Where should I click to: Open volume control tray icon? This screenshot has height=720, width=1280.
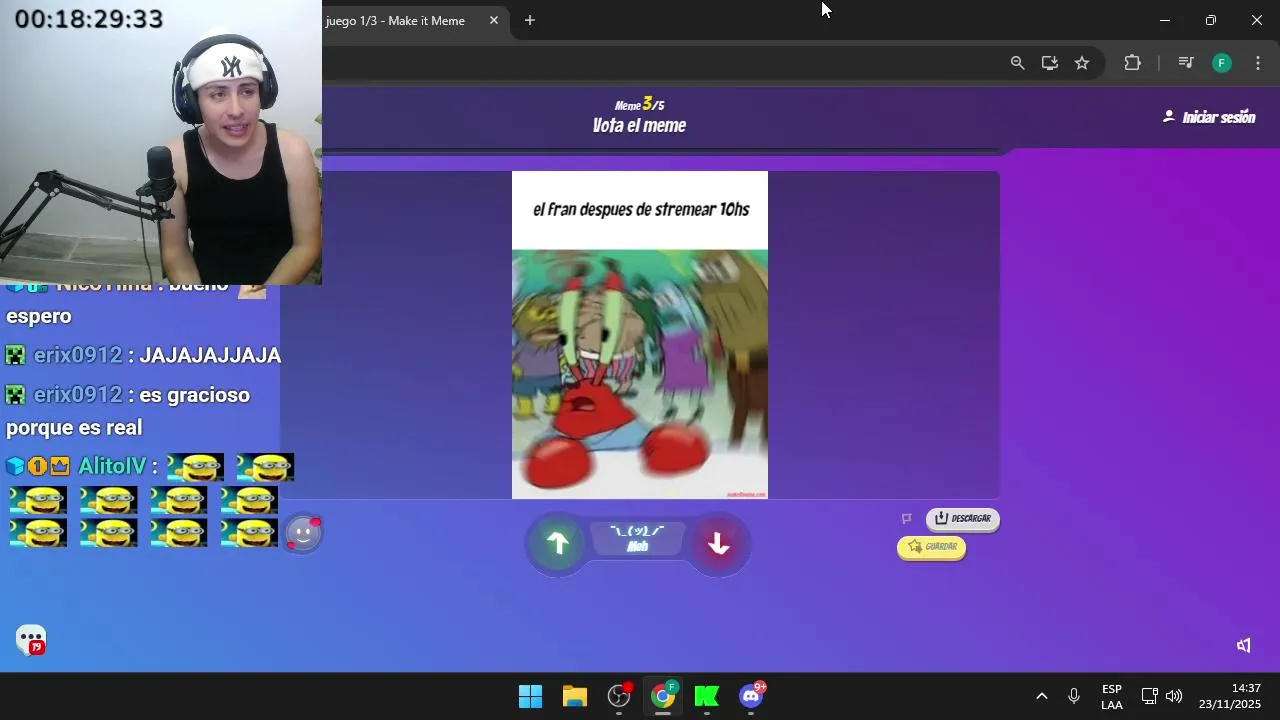click(x=1174, y=696)
